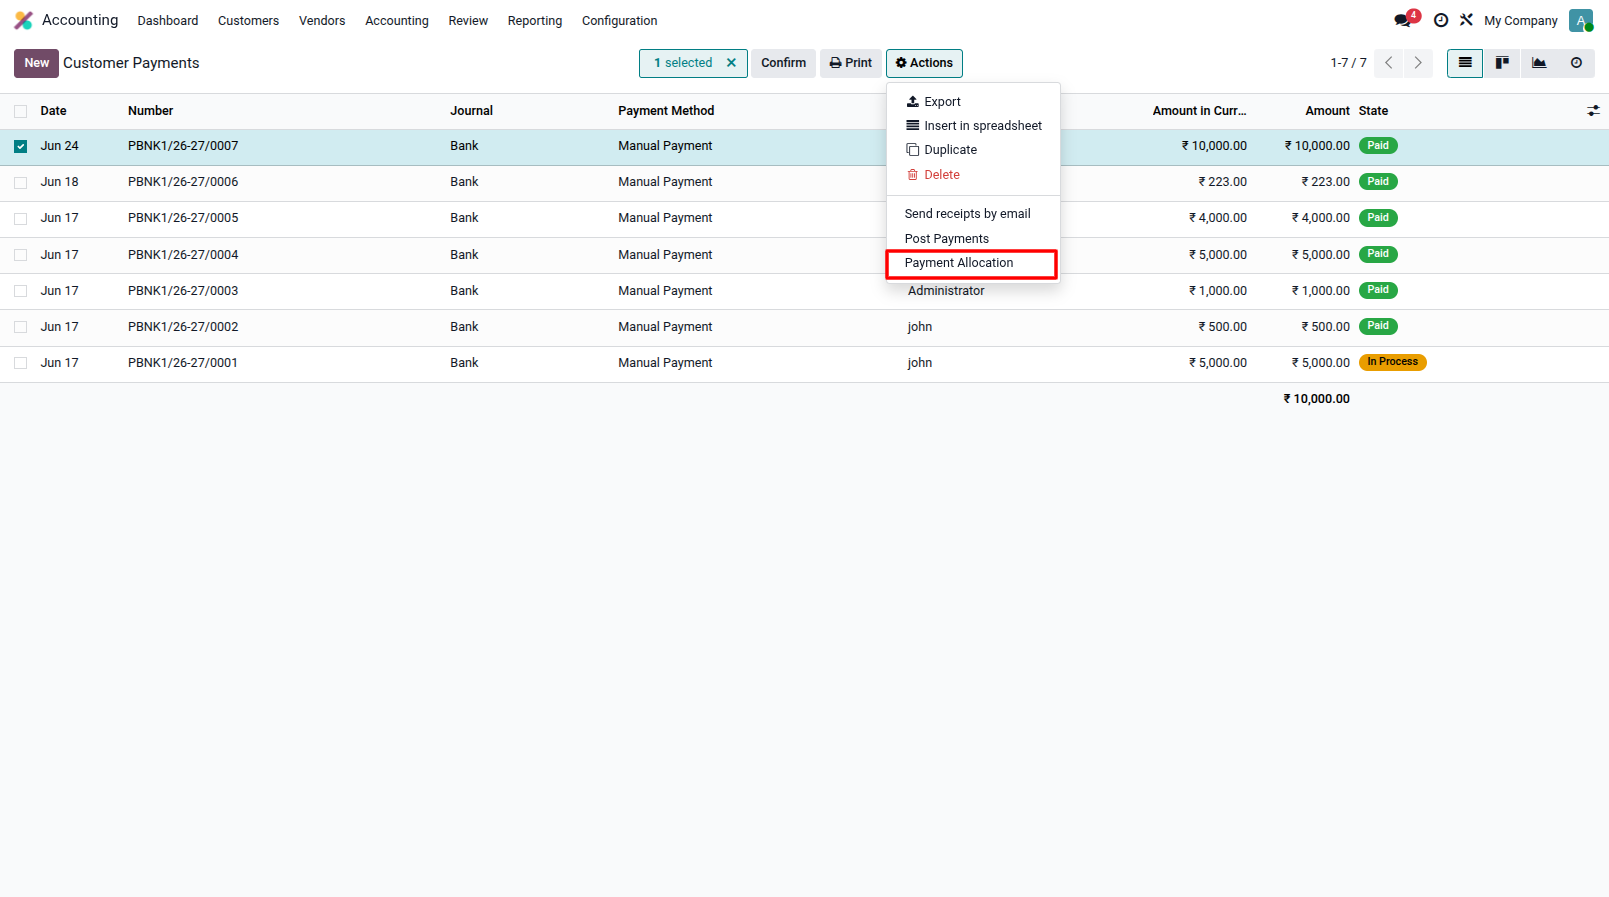This screenshot has height=897, width=1609.
Task: Sort by the Number column header
Action: (151, 111)
